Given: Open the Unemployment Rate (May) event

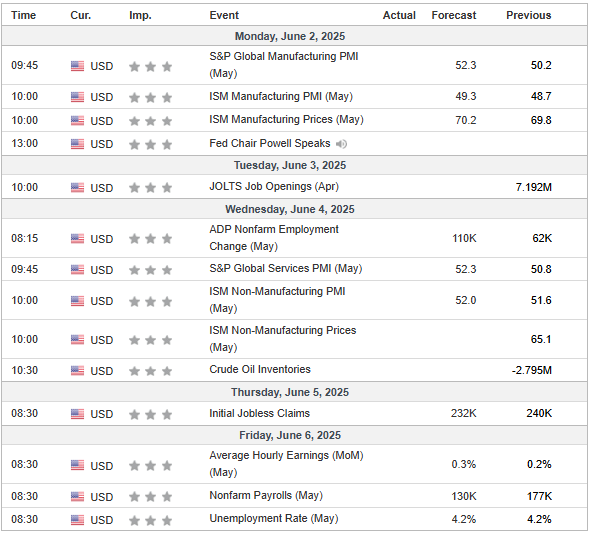Looking at the screenshot, I should pyautogui.click(x=274, y=519).
